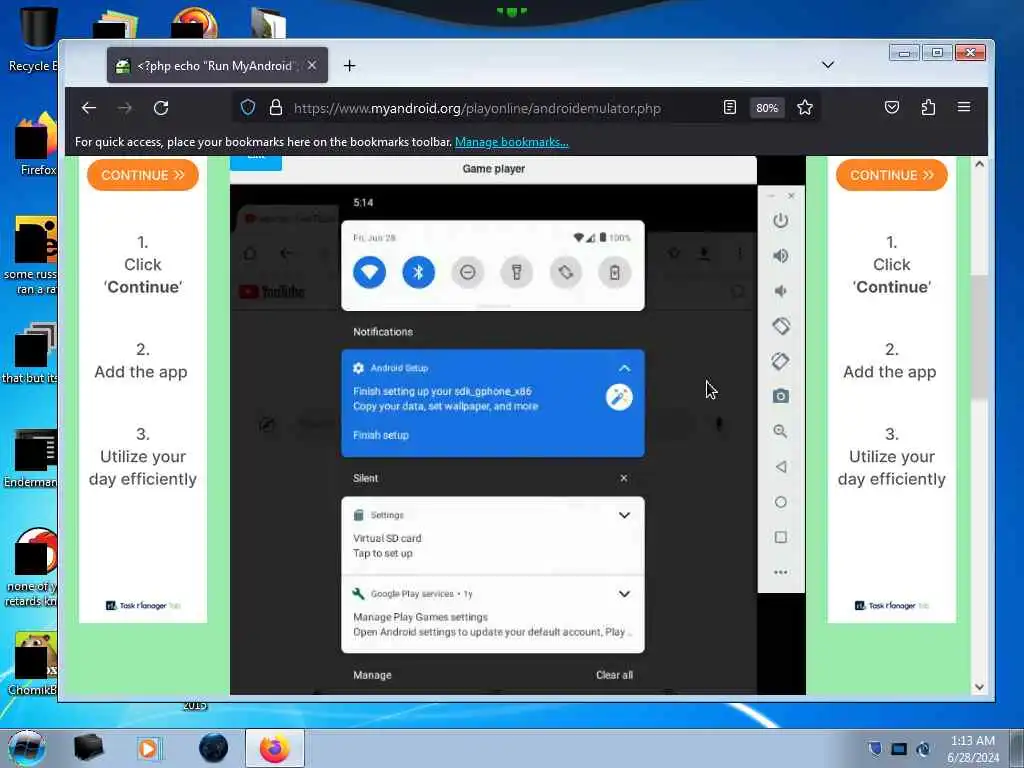Open the Pocket save icon
The width and height of the screenshot is (1024, 768).
coord(892,108)
